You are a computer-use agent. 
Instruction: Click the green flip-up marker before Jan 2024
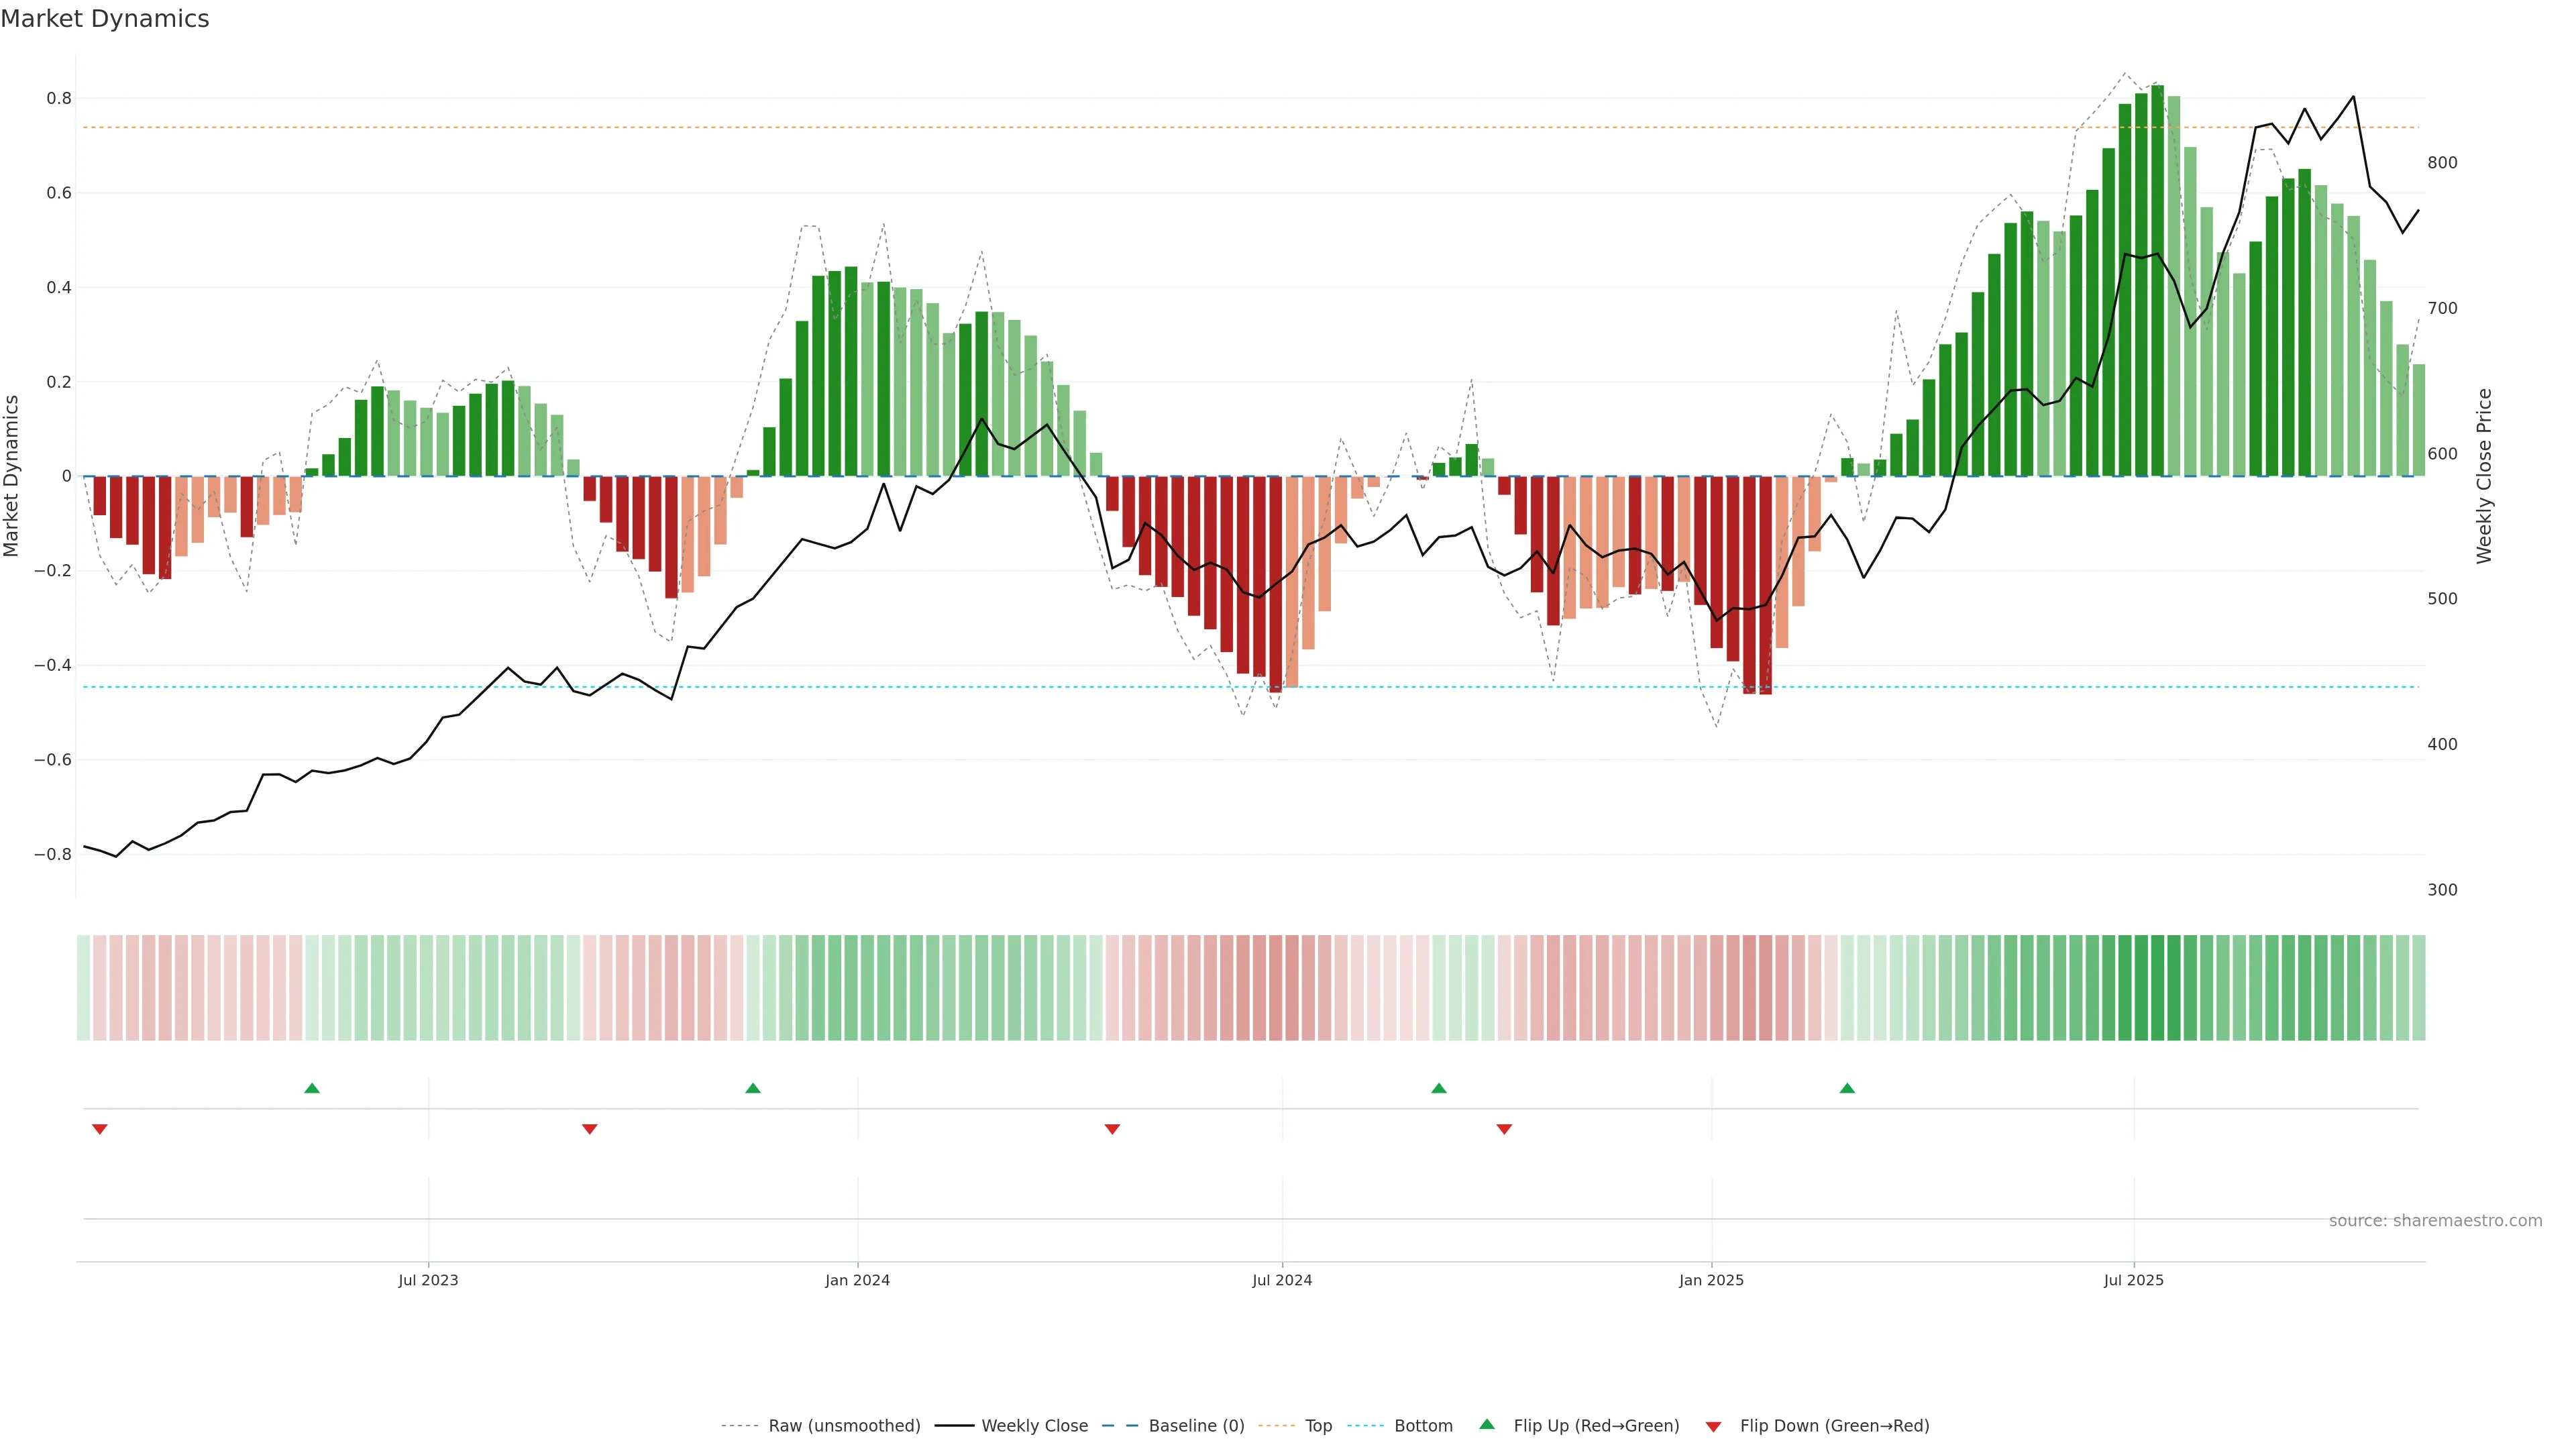pos(753,1088)
